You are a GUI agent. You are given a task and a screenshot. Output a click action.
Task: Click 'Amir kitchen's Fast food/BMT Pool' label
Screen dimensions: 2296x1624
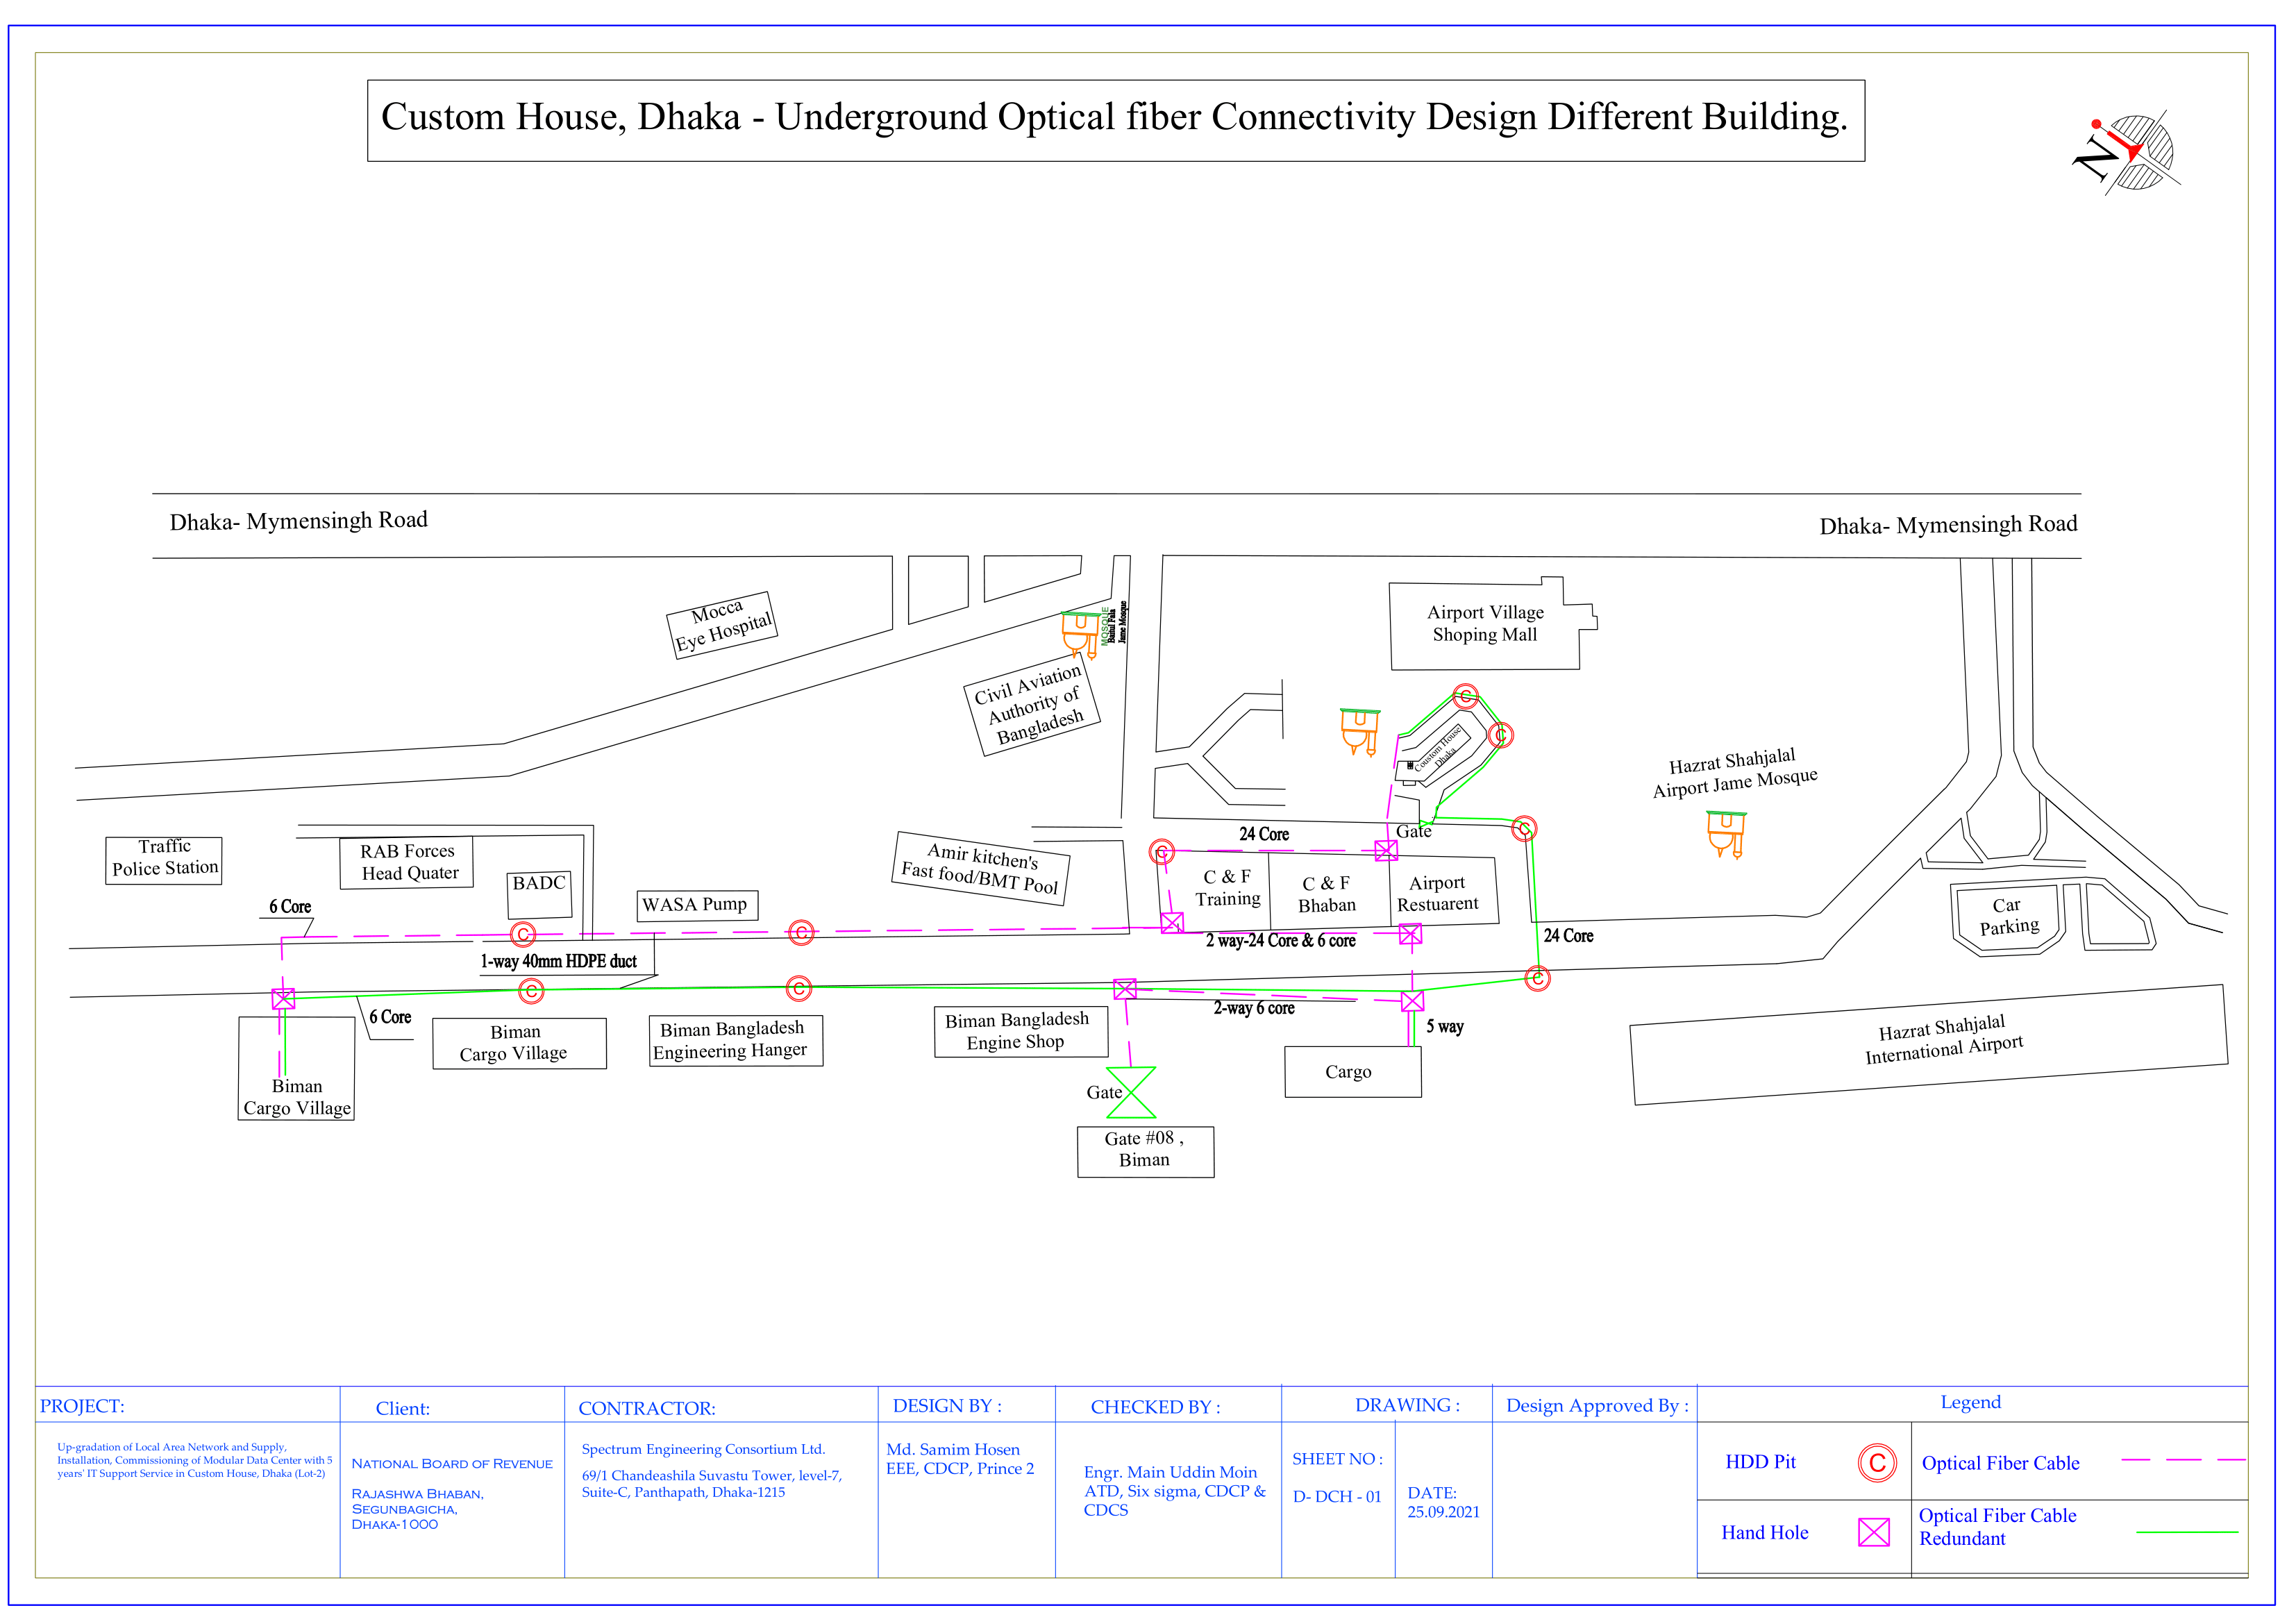point(981,868)
